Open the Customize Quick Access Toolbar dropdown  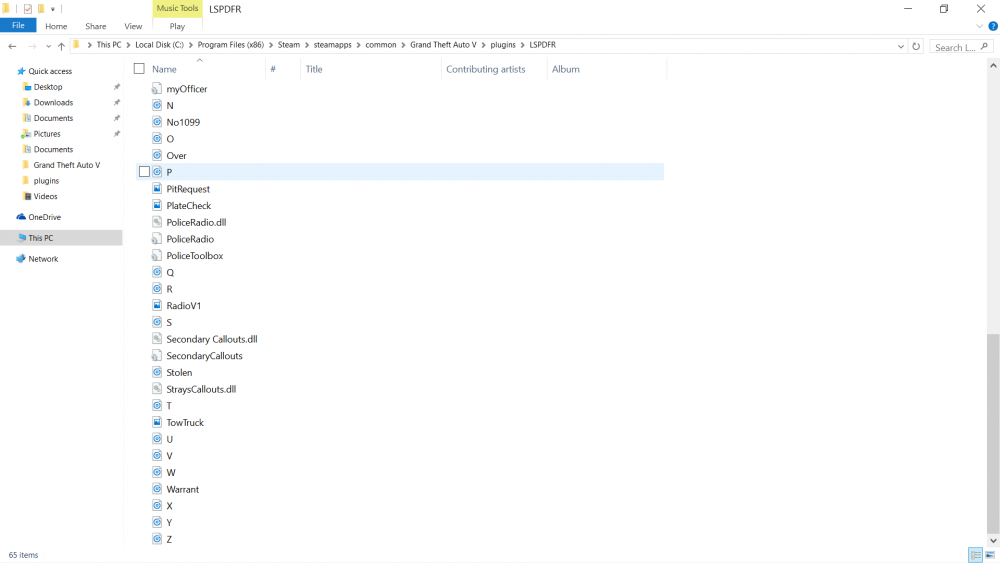tap(53, 9)
